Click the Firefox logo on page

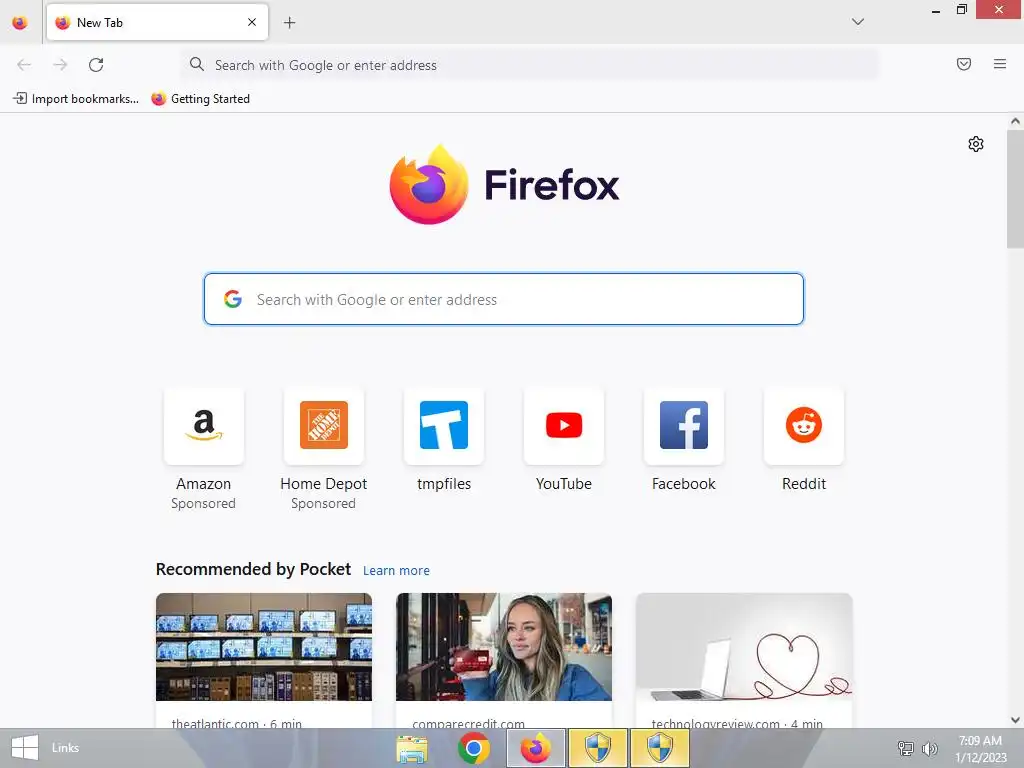(x=429, y=184)
